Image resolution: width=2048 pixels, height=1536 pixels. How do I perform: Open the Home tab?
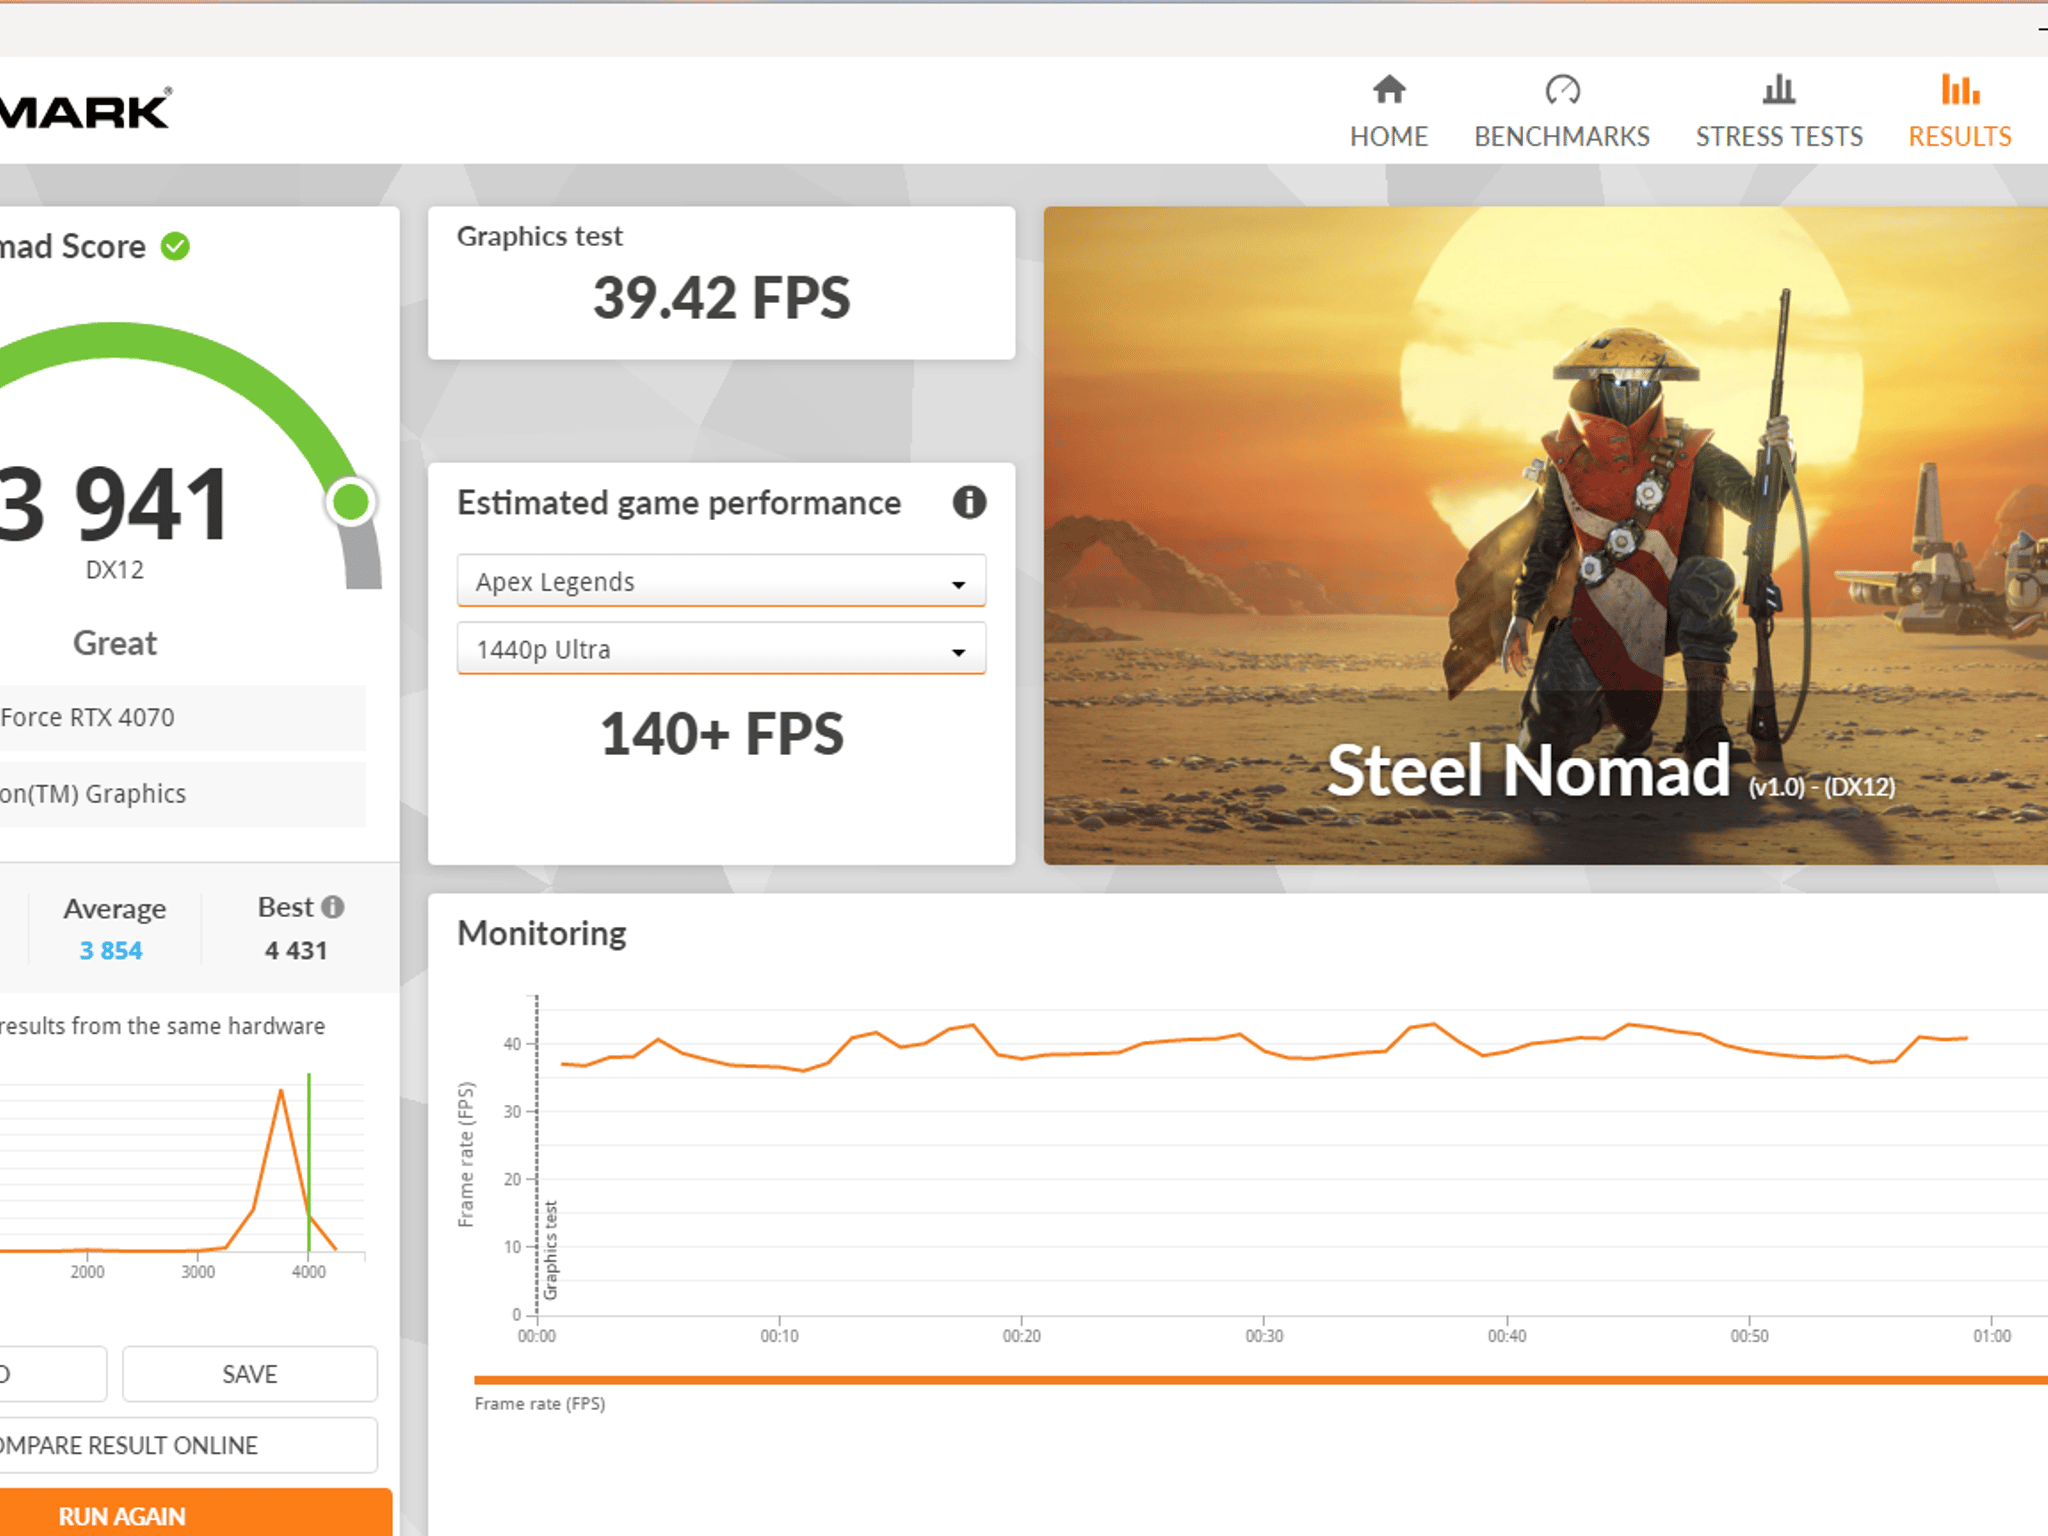pos(1388,112)
